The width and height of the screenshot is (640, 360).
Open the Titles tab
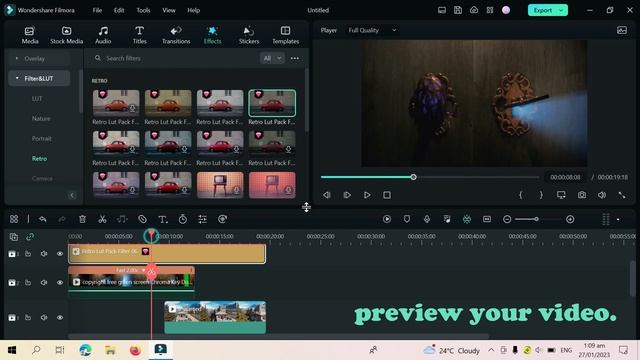[139, 35]
